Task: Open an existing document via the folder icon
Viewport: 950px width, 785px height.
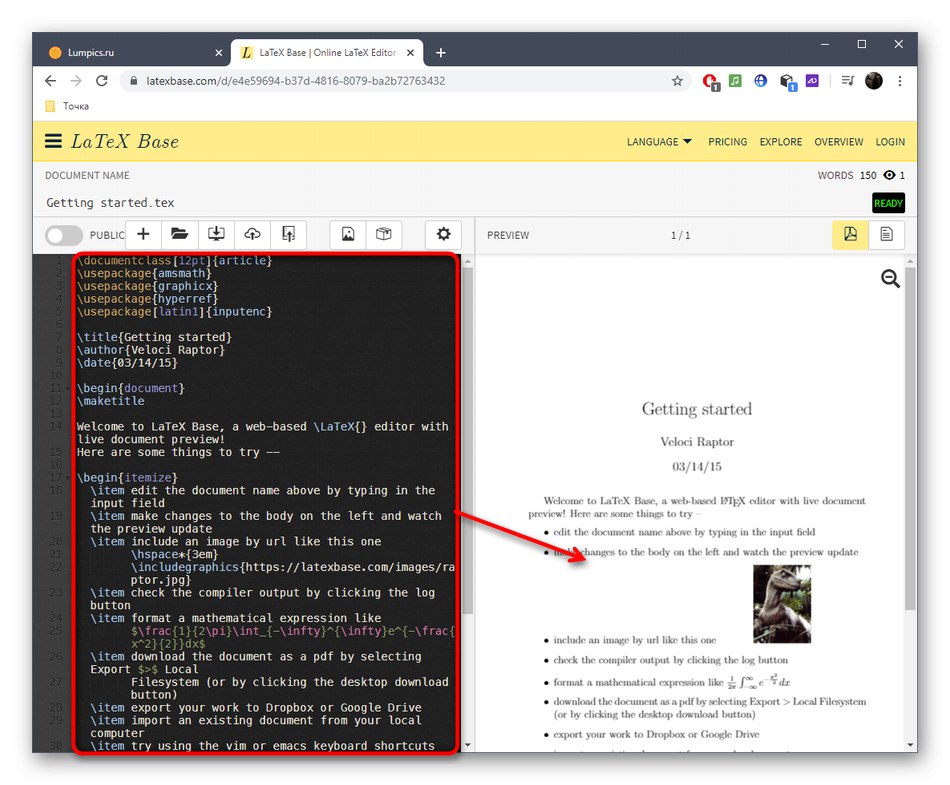Action: click(180, 234)
